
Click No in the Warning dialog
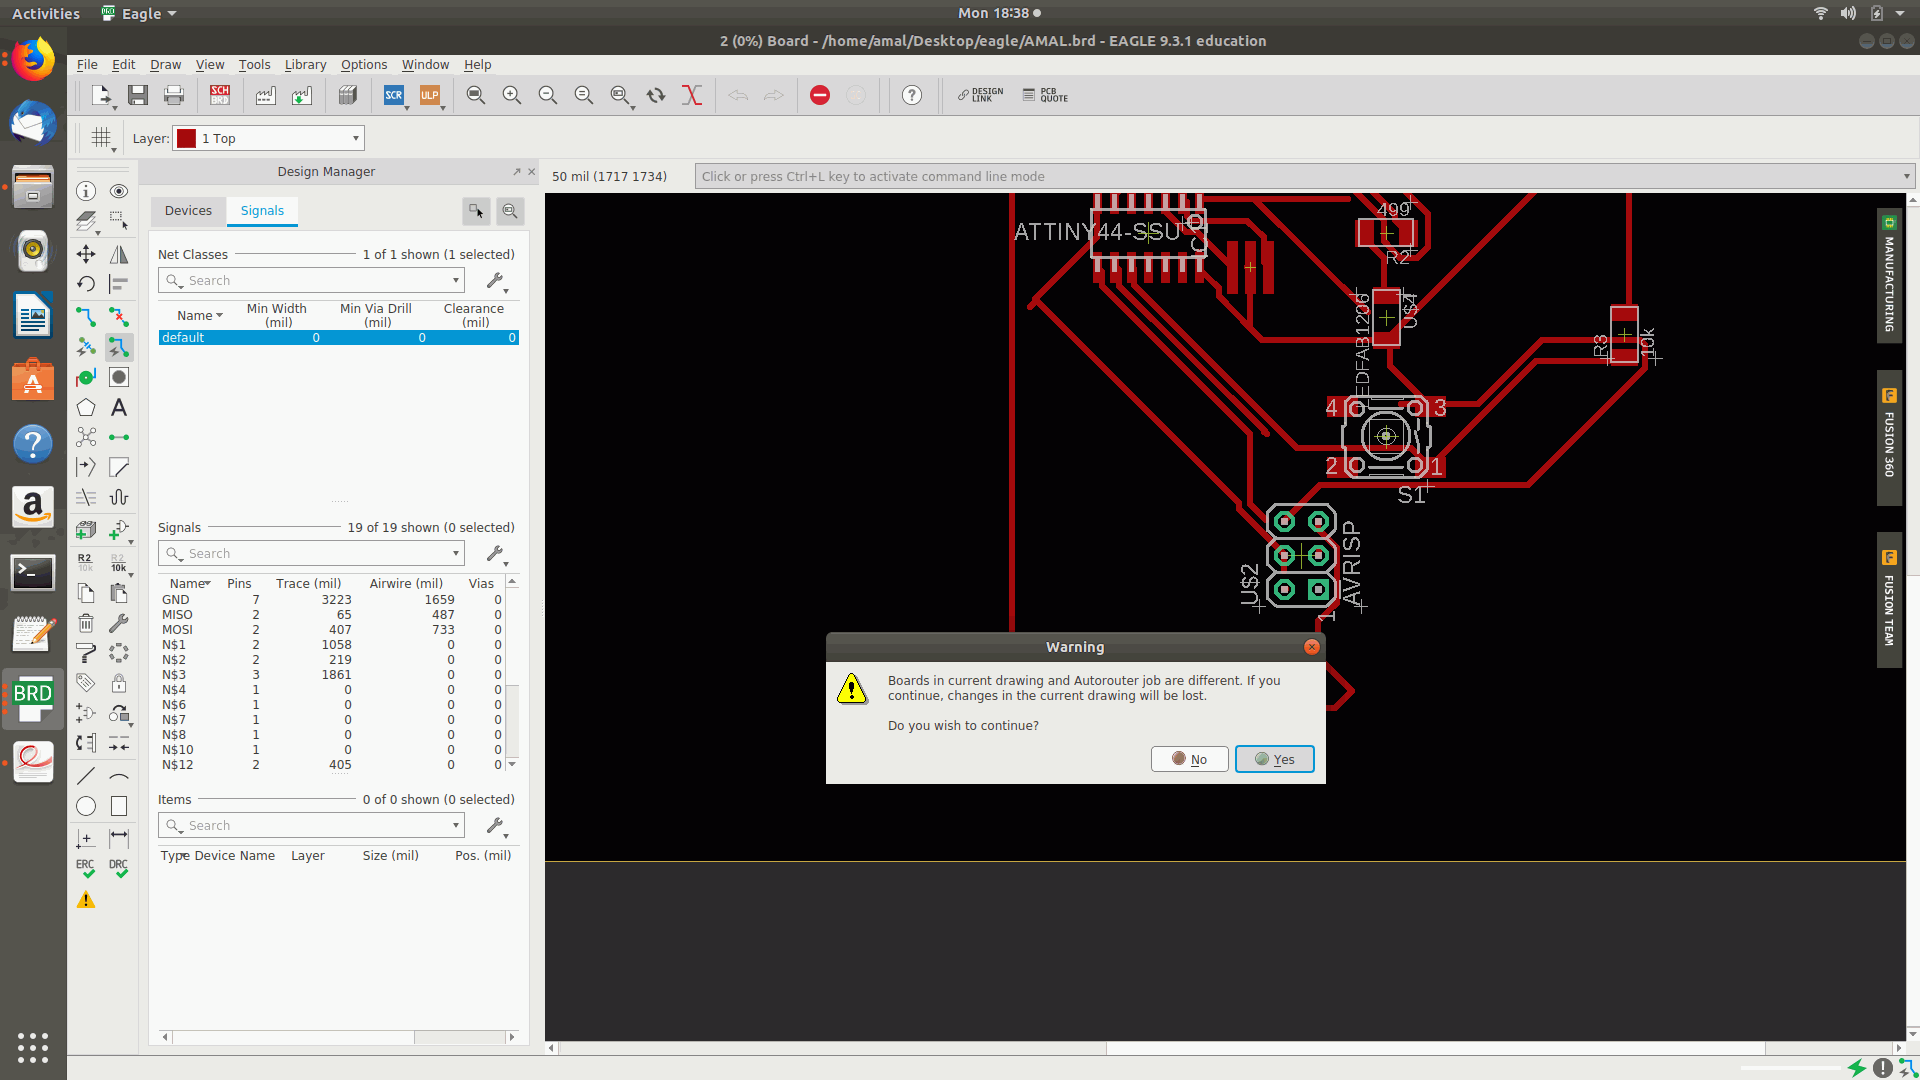pyautogui.click(x=1189, y=759)
